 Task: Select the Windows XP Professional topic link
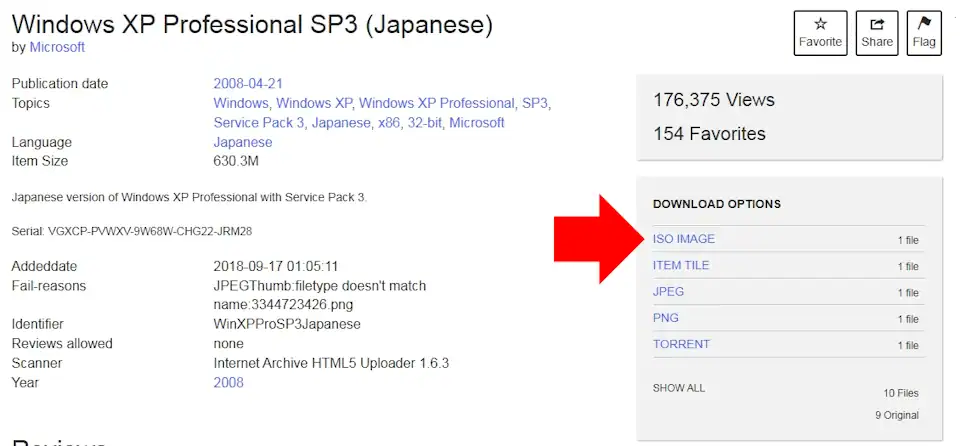[x=436, y=103]
